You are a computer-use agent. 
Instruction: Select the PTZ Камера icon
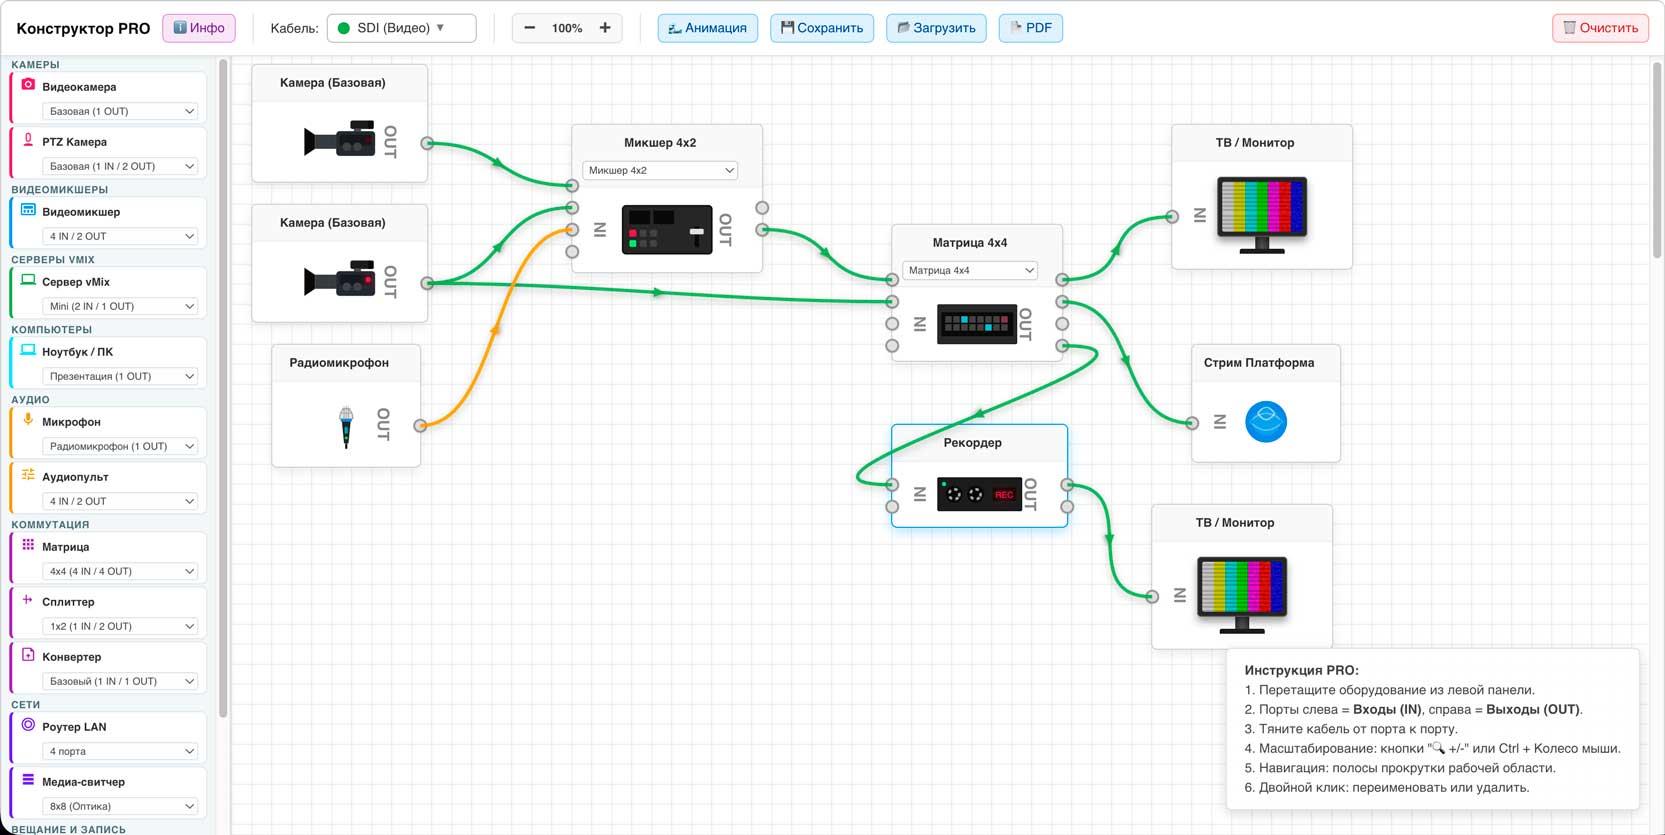click(28, 140)
